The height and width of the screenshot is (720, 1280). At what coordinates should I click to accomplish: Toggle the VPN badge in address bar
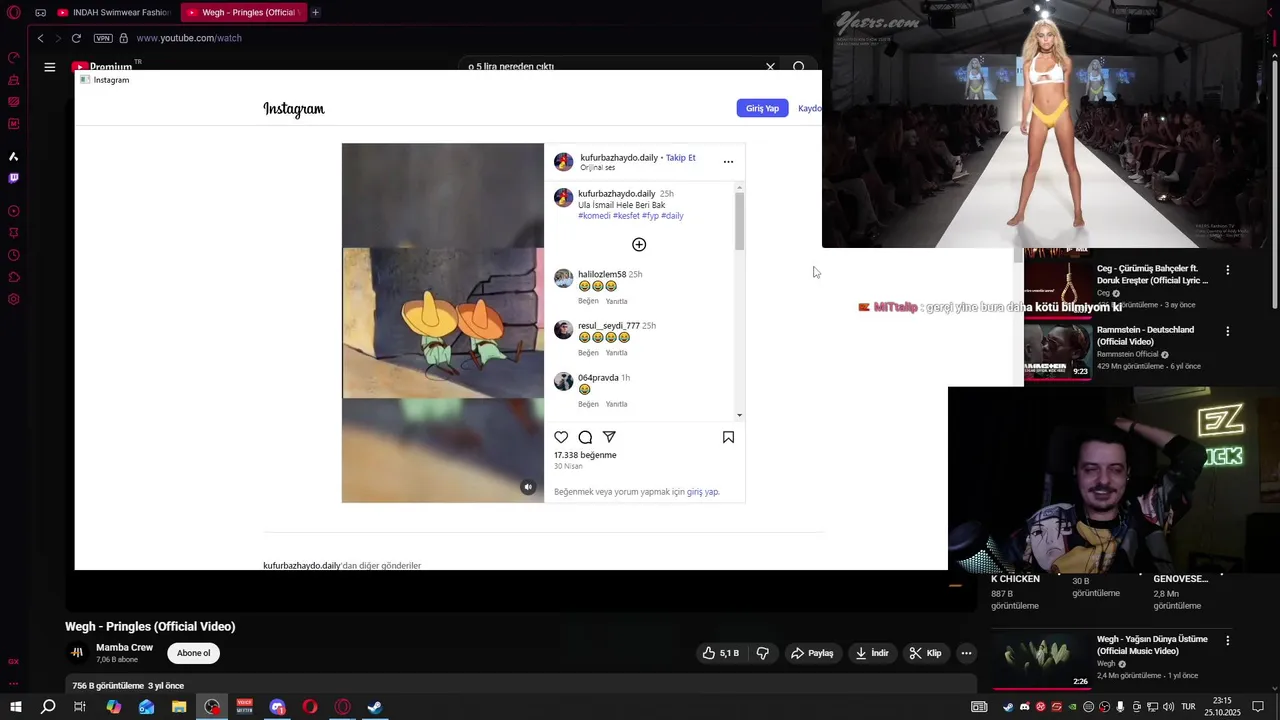coord(103,38)
